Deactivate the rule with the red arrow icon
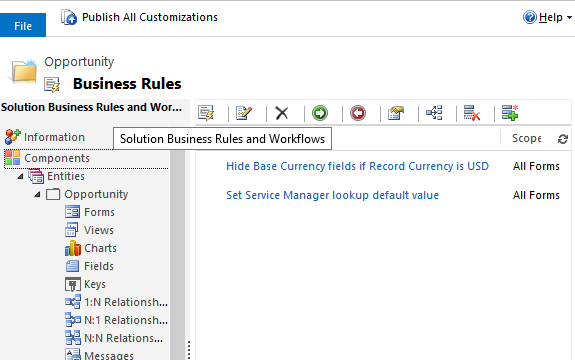Image resolution: width=575 pixels, height=360 pixels. (358, 113)
